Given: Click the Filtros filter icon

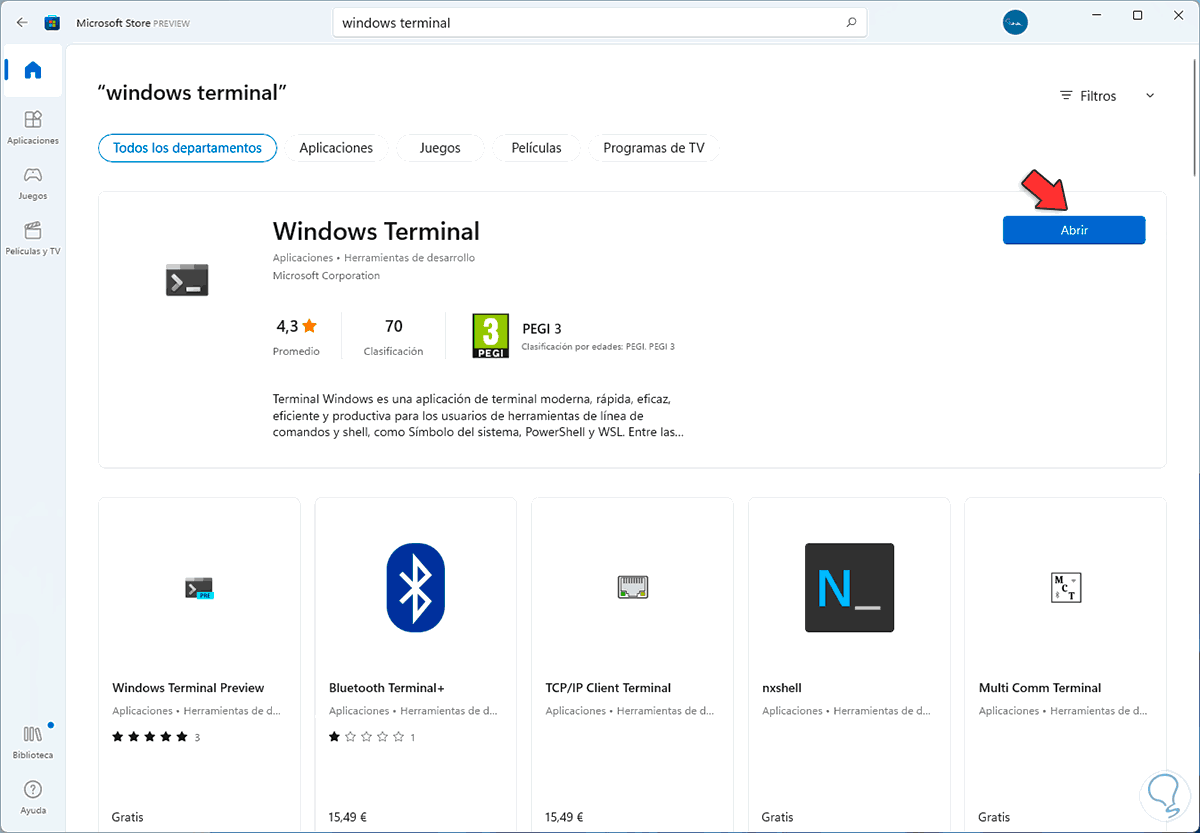Looking at the screenshot, I should [x=1066, y=96].
